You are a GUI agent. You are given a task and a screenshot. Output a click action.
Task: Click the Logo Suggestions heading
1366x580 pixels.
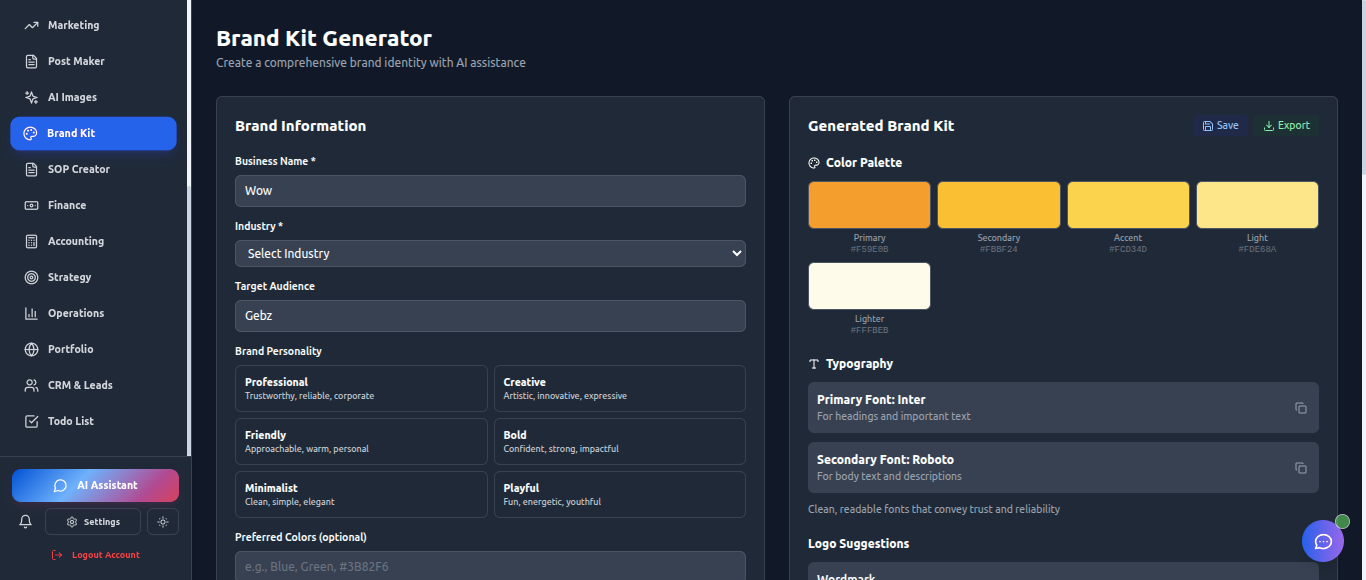(x=858, y=544)
